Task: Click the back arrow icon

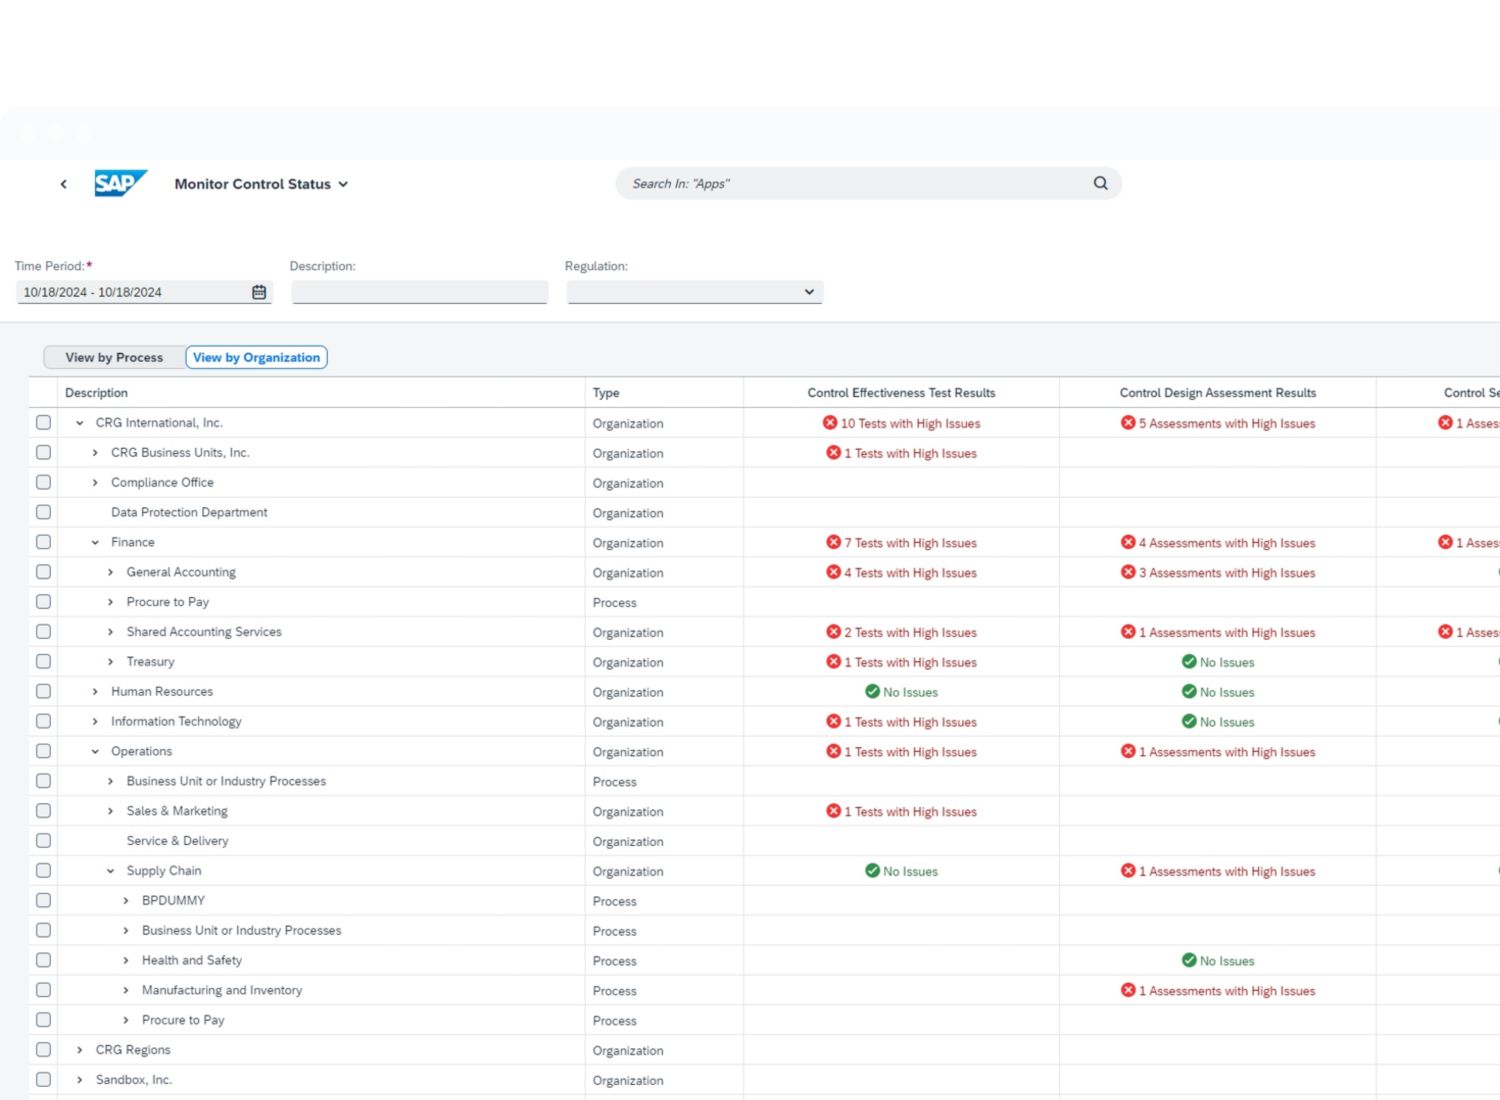Action: click(x=64, y=184)
